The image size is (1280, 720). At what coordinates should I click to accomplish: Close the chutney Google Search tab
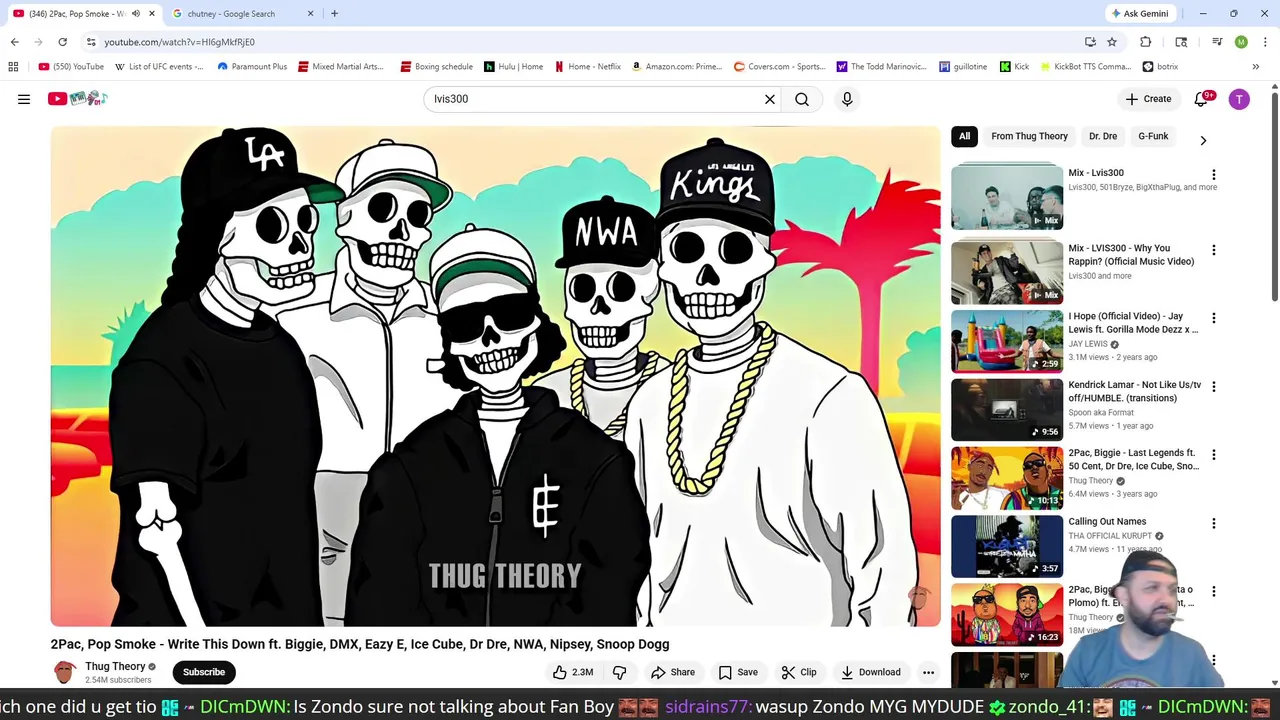coord(310,14)
